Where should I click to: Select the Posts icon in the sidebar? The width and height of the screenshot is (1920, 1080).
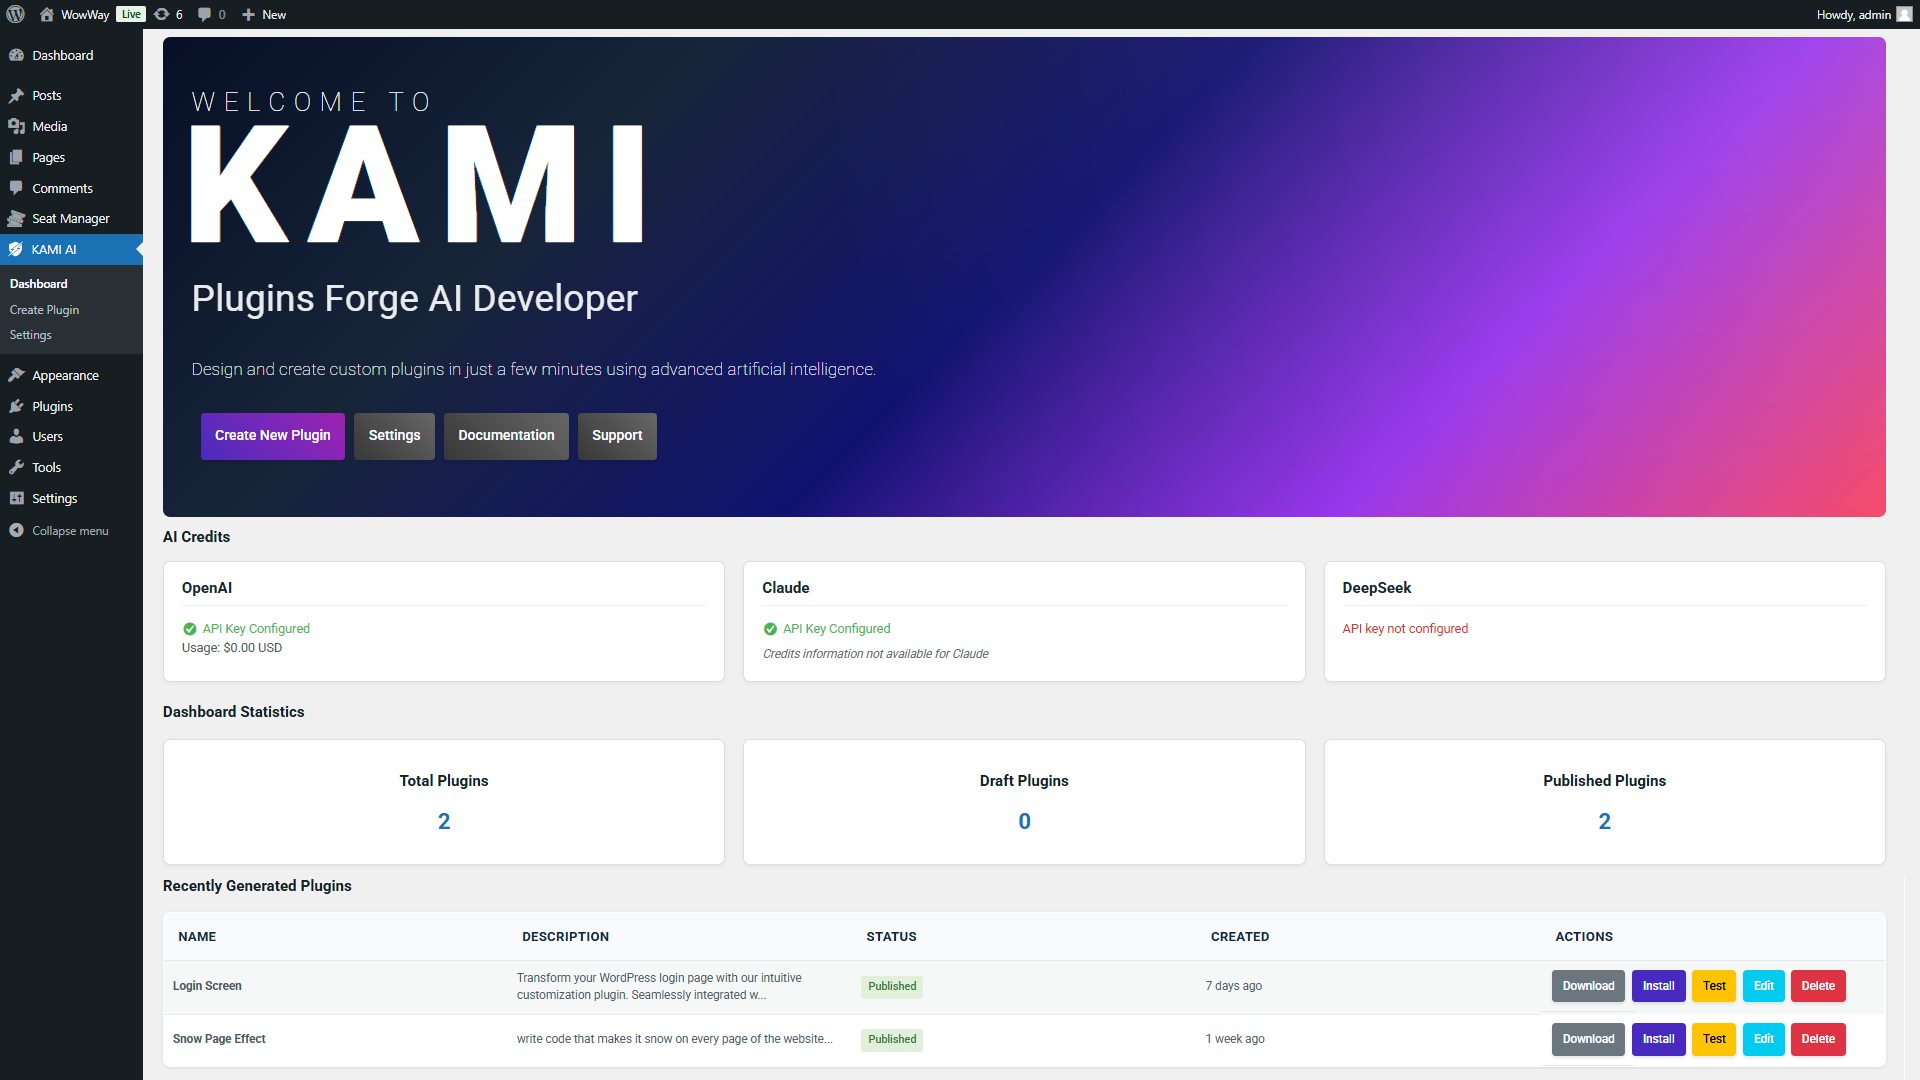point(18,95)
